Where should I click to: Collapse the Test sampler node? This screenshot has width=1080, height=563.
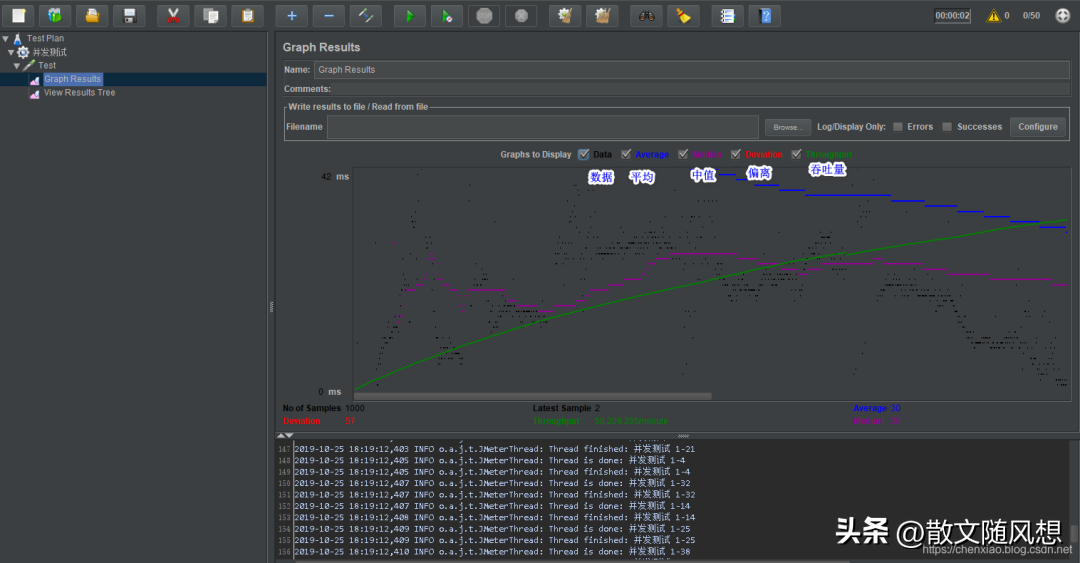tap(17, 65)
